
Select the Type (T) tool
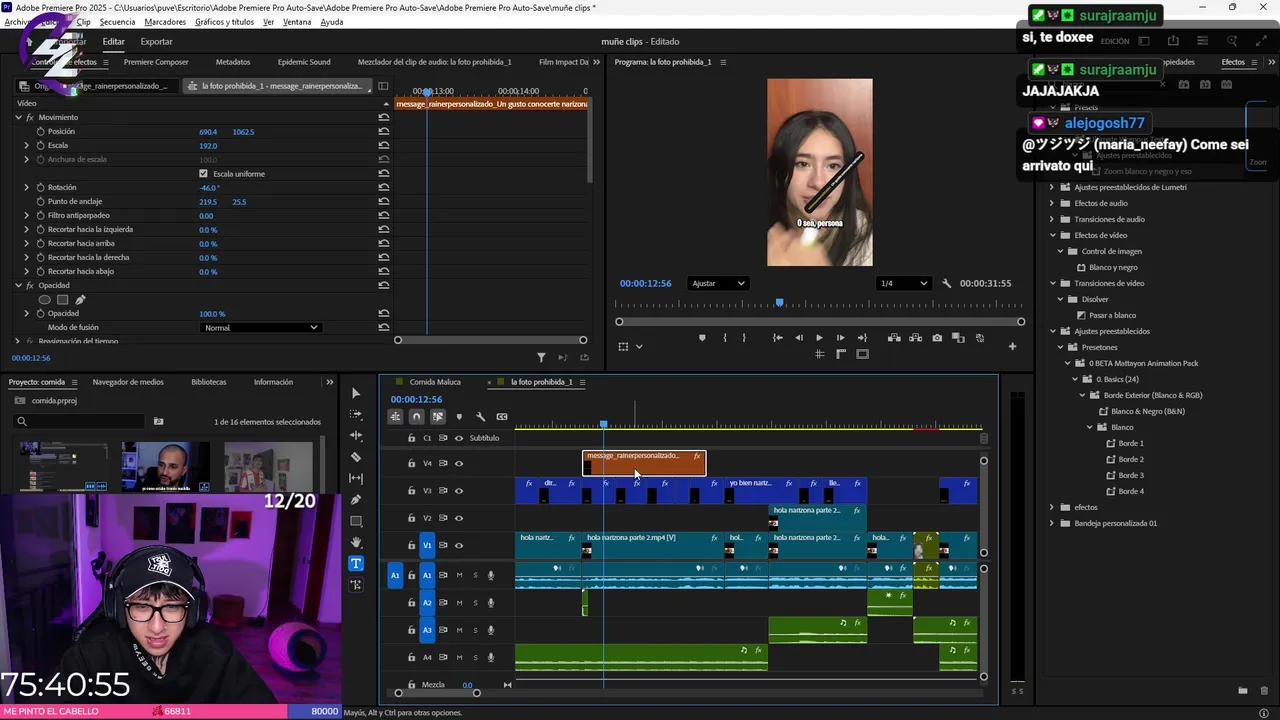(x=356, y=563)
